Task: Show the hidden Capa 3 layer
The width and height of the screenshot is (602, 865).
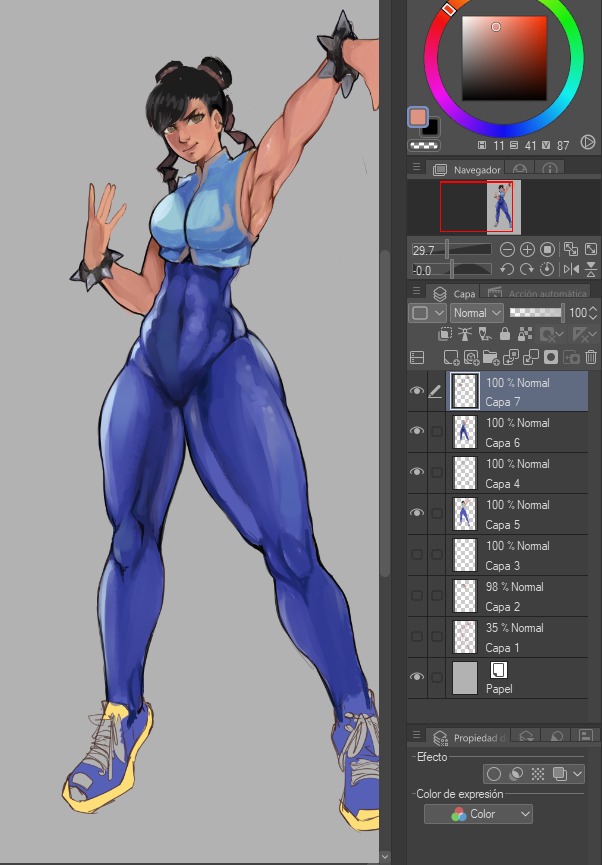Action: (x=417, y=554)
